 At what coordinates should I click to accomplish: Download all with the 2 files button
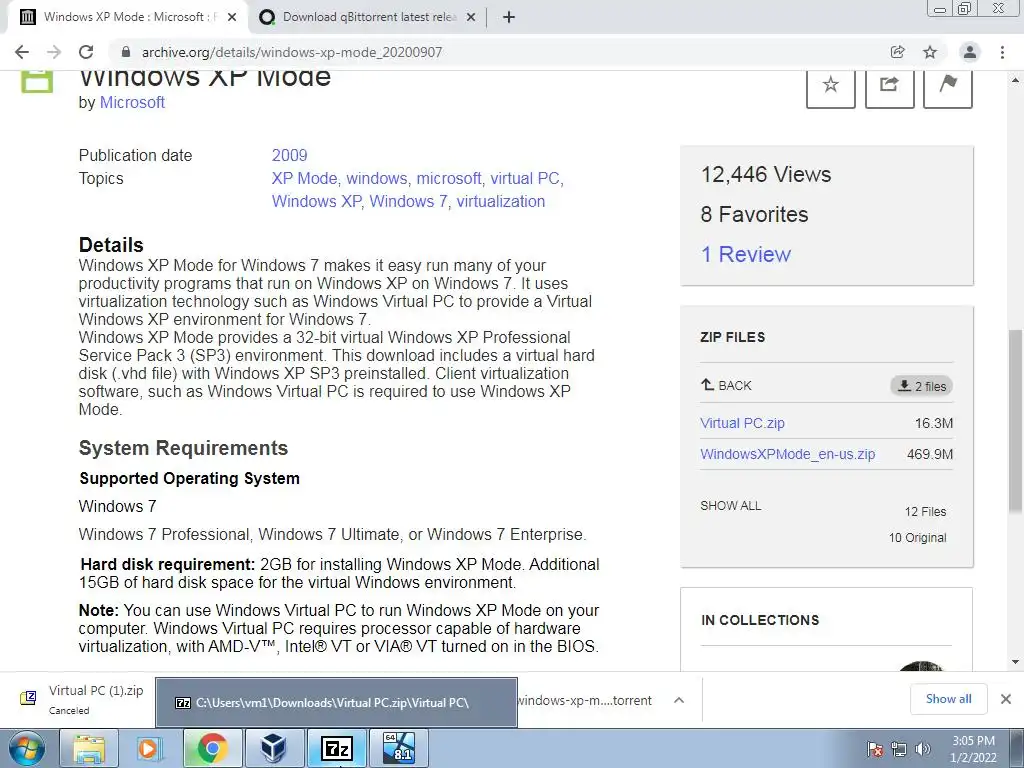921,386
